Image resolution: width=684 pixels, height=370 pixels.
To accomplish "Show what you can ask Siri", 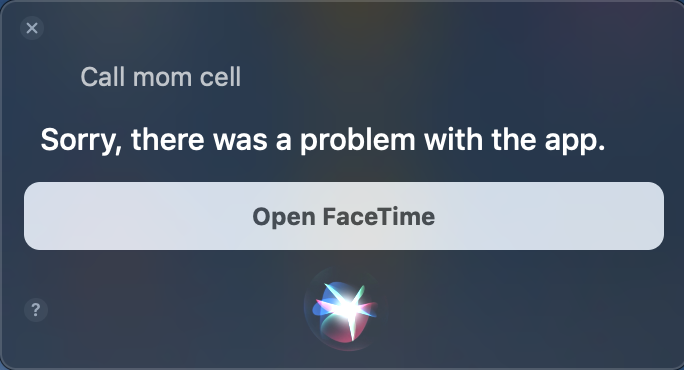I will [x=36, y=310].
